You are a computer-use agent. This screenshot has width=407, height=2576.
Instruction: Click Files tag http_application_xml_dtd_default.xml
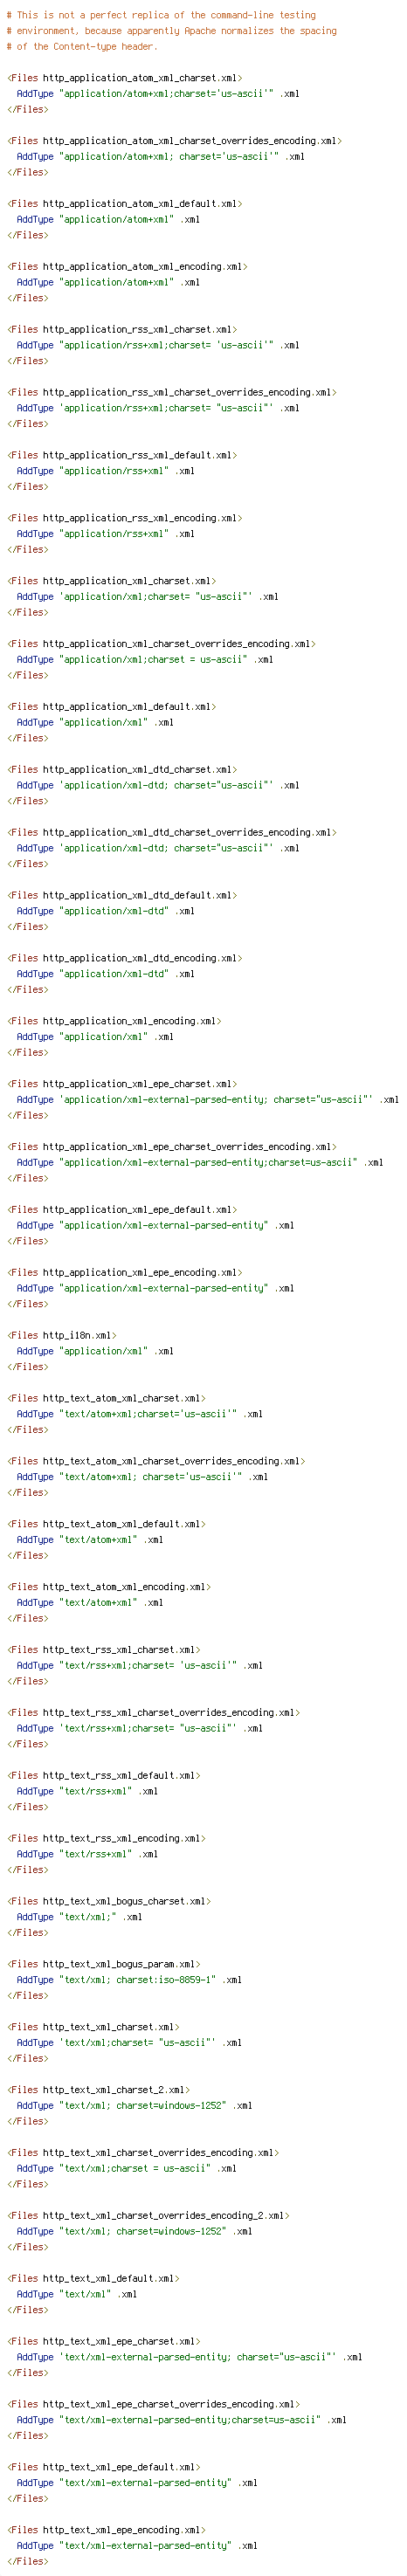pyautogui.click(x=122, y=896)
